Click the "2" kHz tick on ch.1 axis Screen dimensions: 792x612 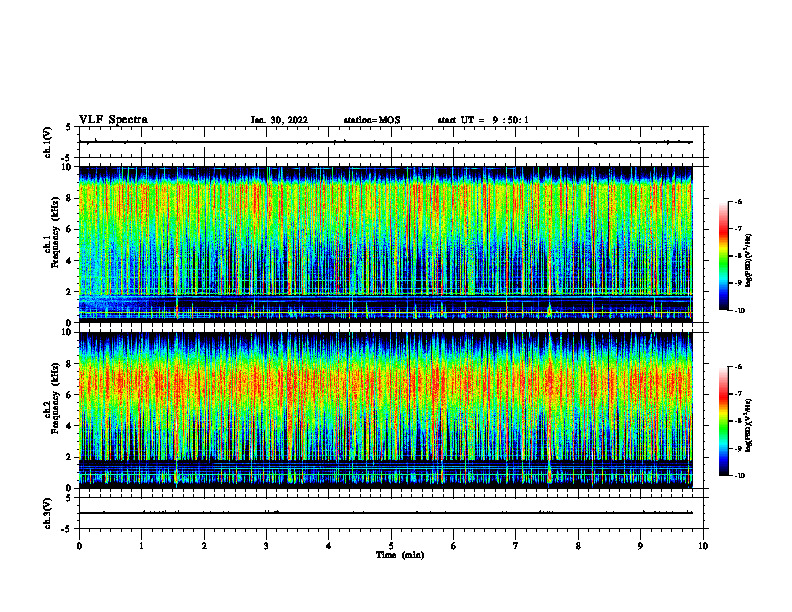click(x=69, y=292)
